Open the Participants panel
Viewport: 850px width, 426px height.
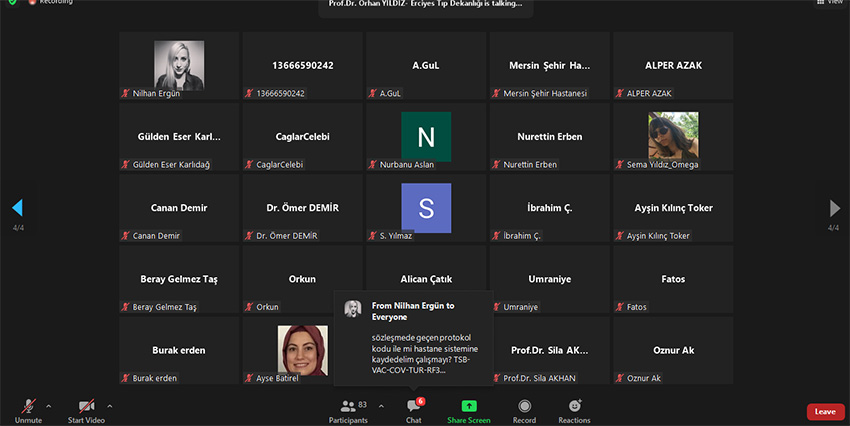tap(348, 409)
